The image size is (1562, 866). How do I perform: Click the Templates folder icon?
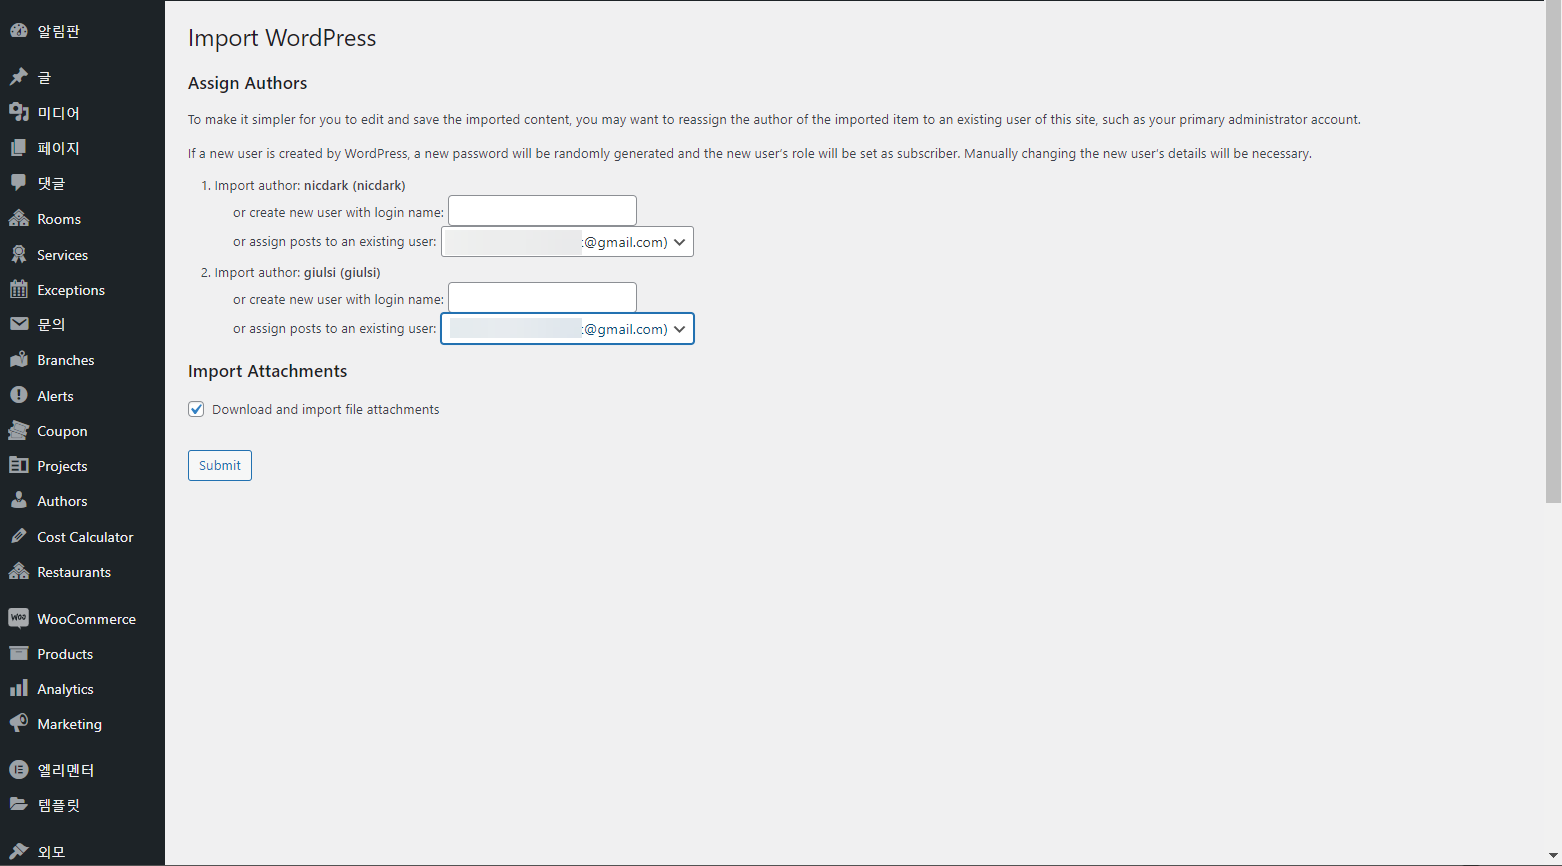18,805
